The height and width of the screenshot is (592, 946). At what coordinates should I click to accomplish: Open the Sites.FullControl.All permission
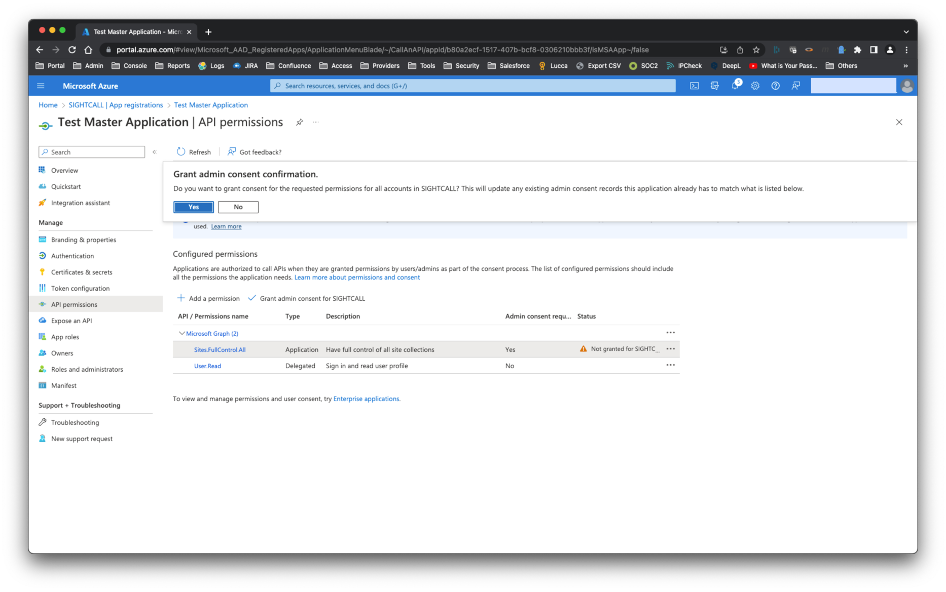click(220, 349)
